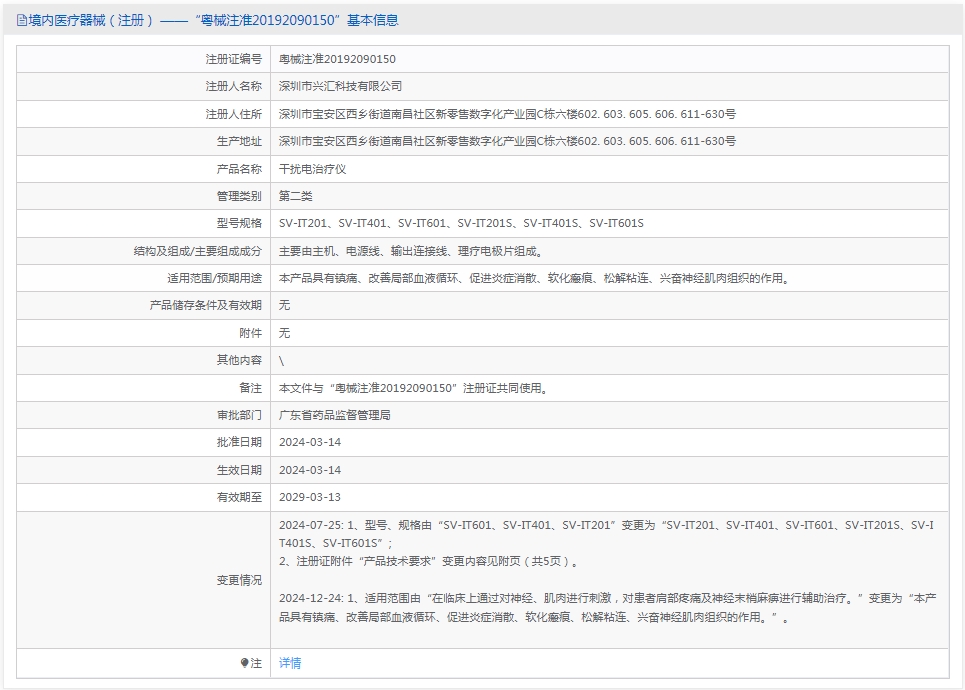Click approval department 广东省药品监督管理局

[x=335, y=415]
